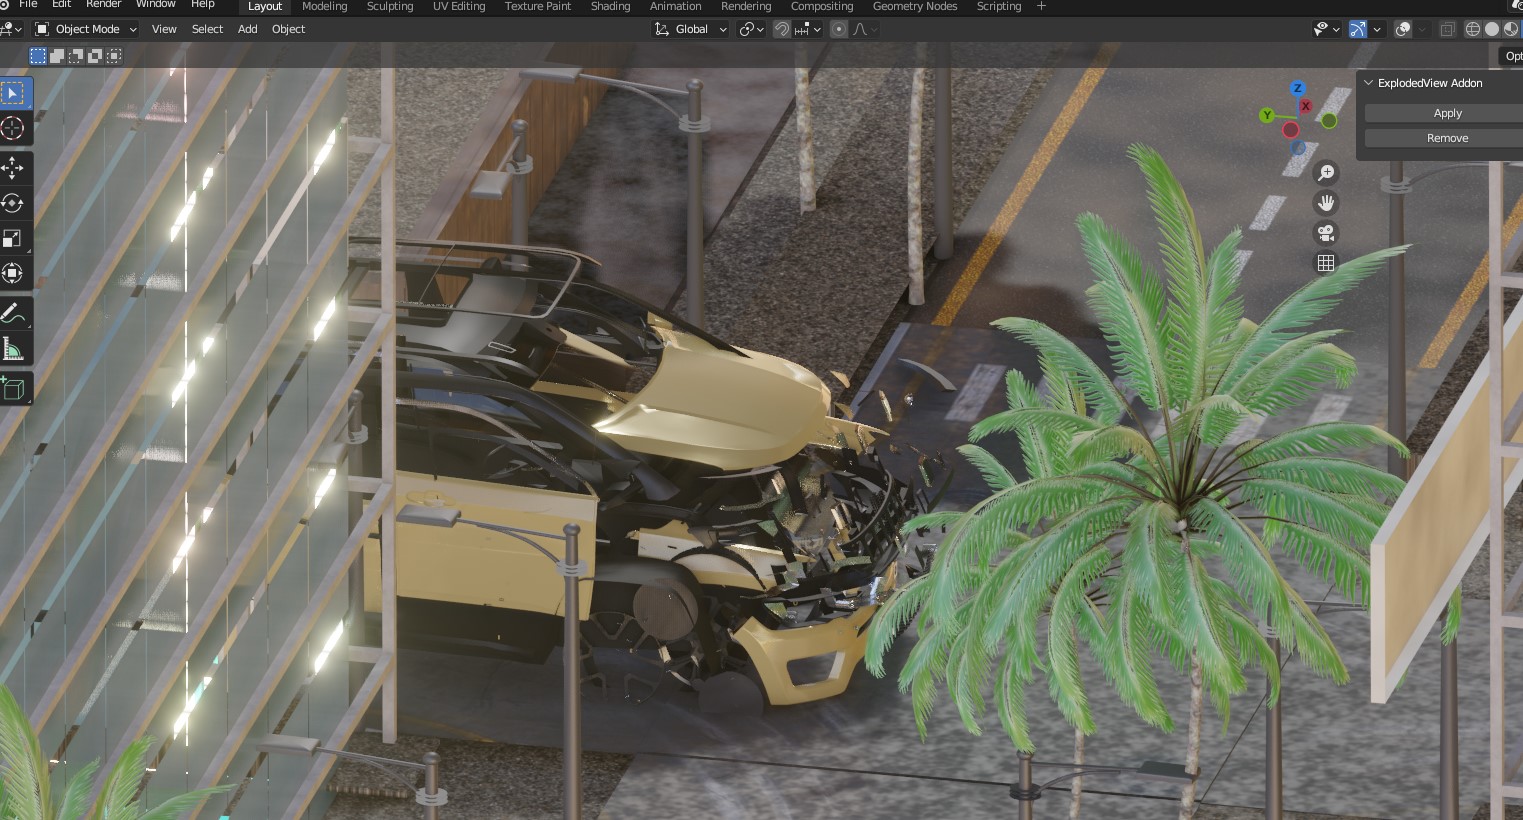Image resolution: width=1523 pixels, height=820 pixels.
Task: Click Remove in the ExplodedView Addon panel
Action: coord(1446,137)
